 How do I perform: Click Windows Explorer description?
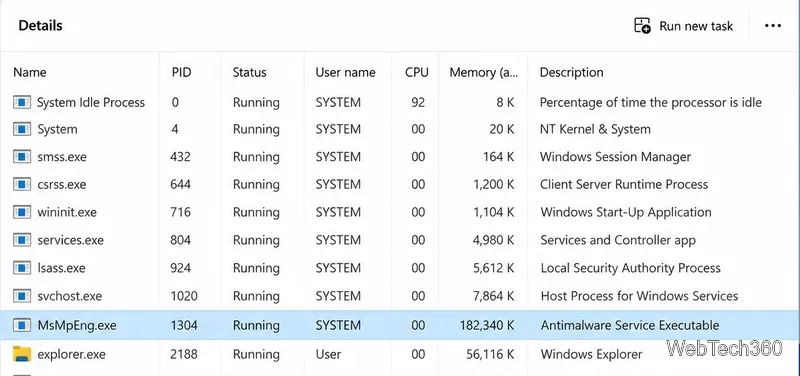pos(591,354)
